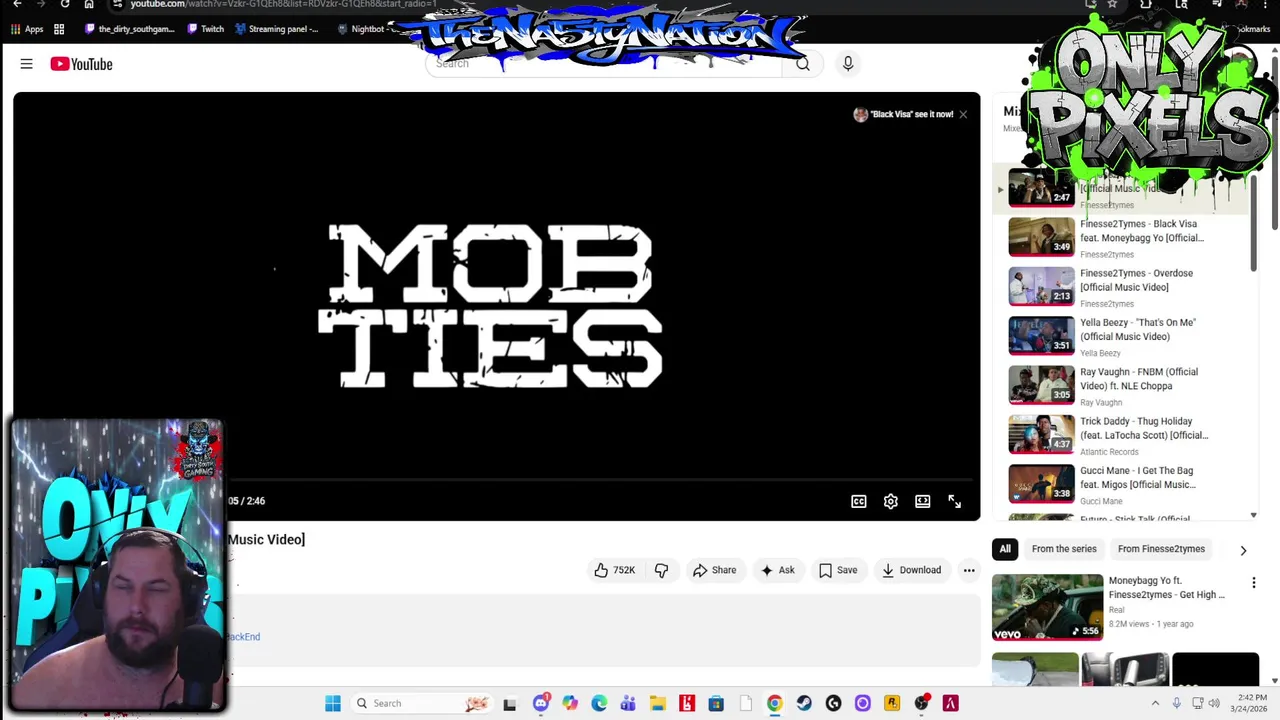This screenshot has height=720, width=1280.
Task: Play Finesse2Tymes Black Visa feat. Moneybagg Yo
Action: 1142,231
